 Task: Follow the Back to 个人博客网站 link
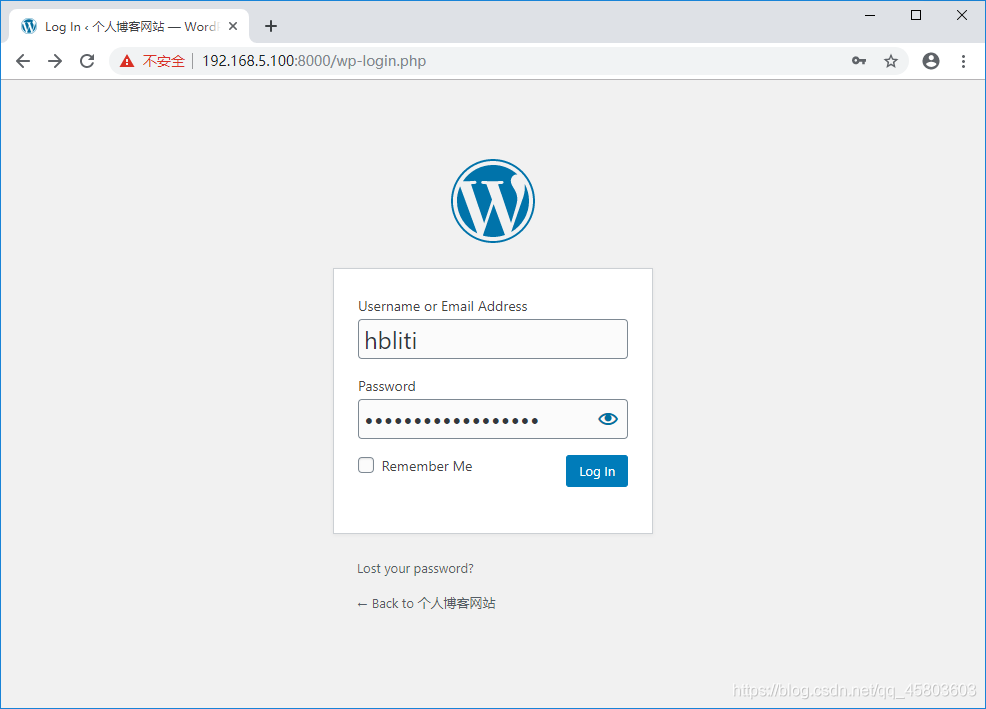[x=426, y=603]
